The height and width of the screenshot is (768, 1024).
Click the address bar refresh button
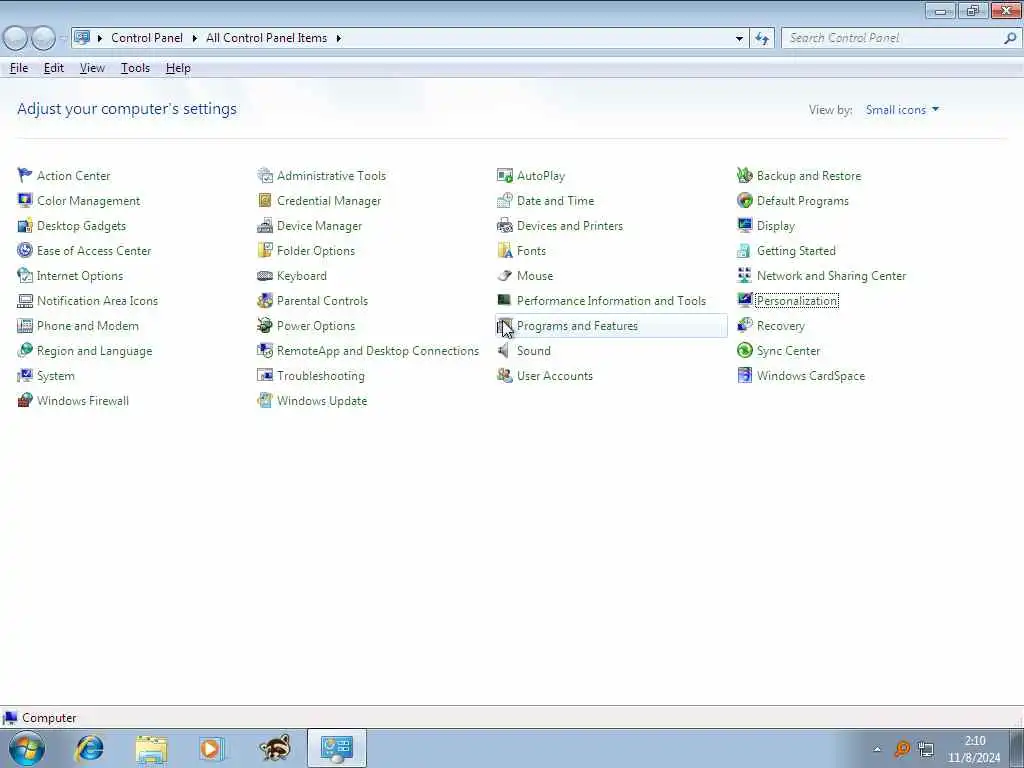pos(762,39)
